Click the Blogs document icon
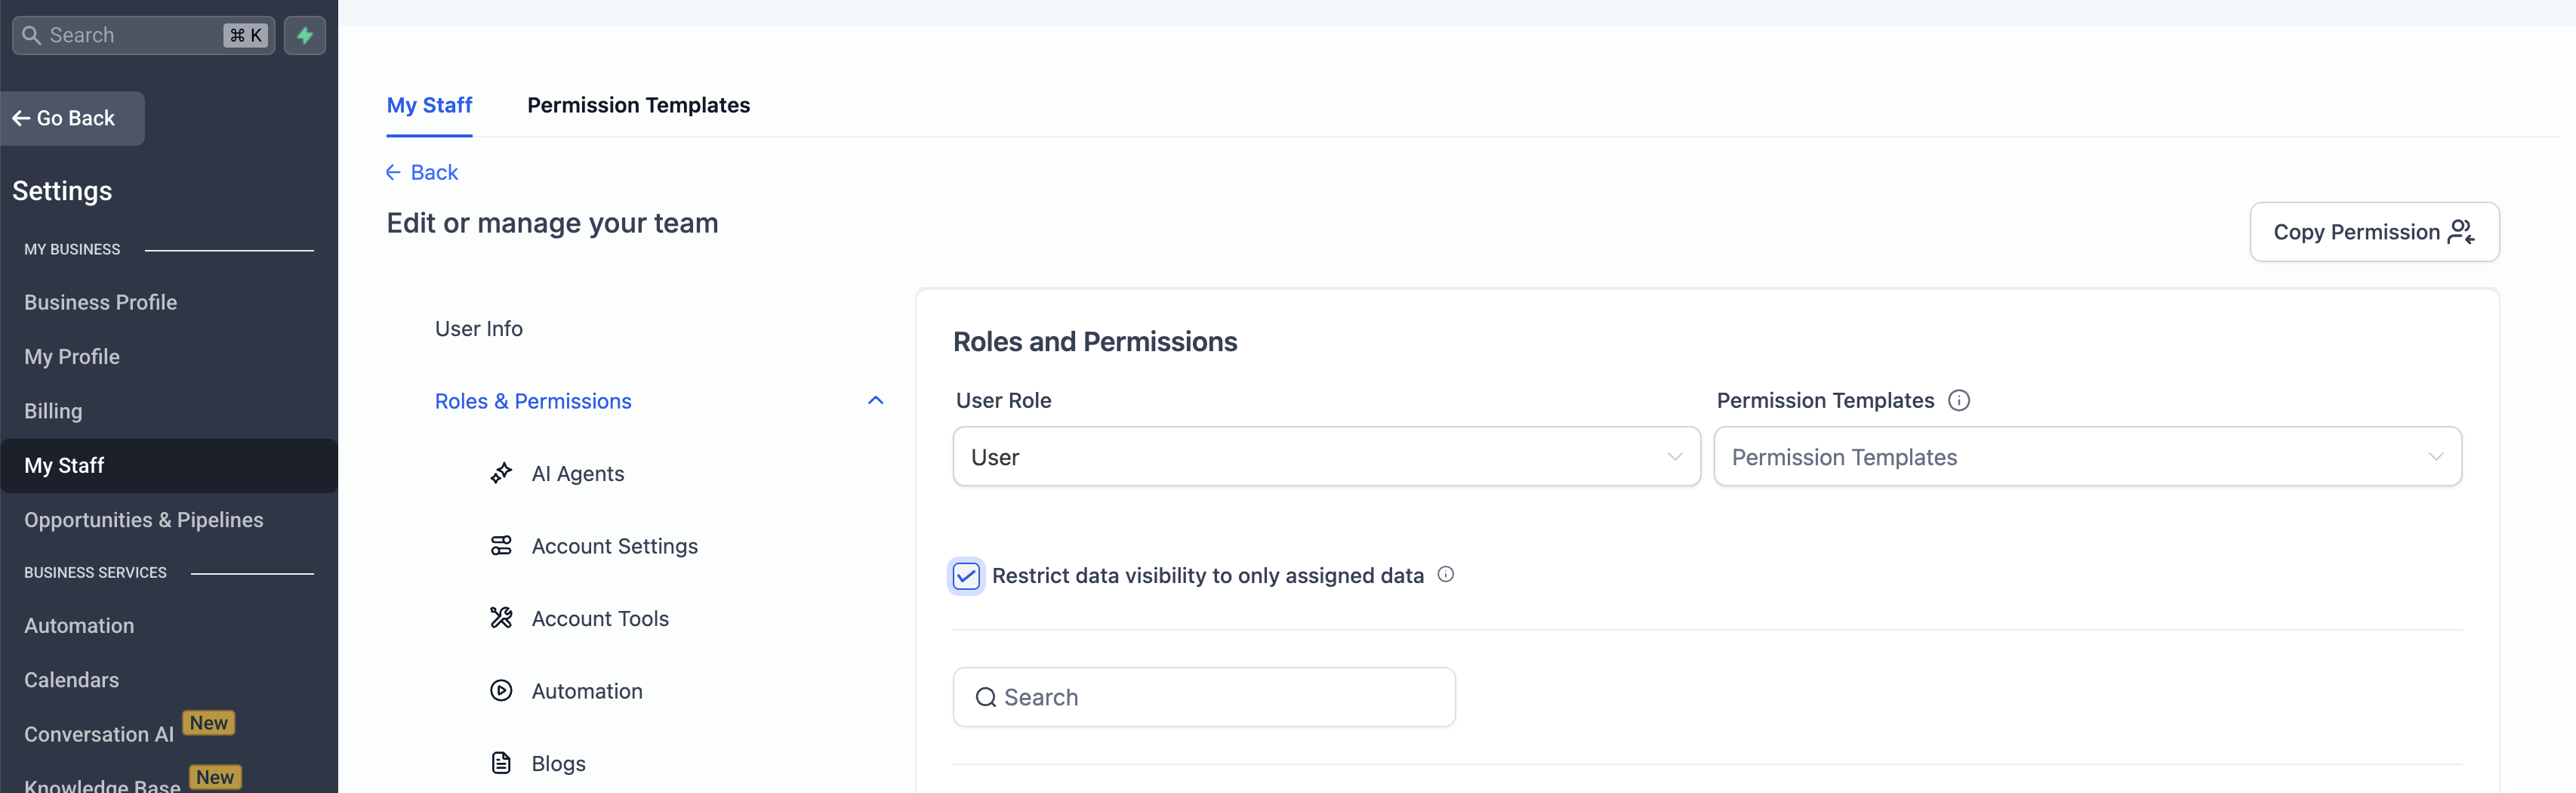 tap(501, 763)
